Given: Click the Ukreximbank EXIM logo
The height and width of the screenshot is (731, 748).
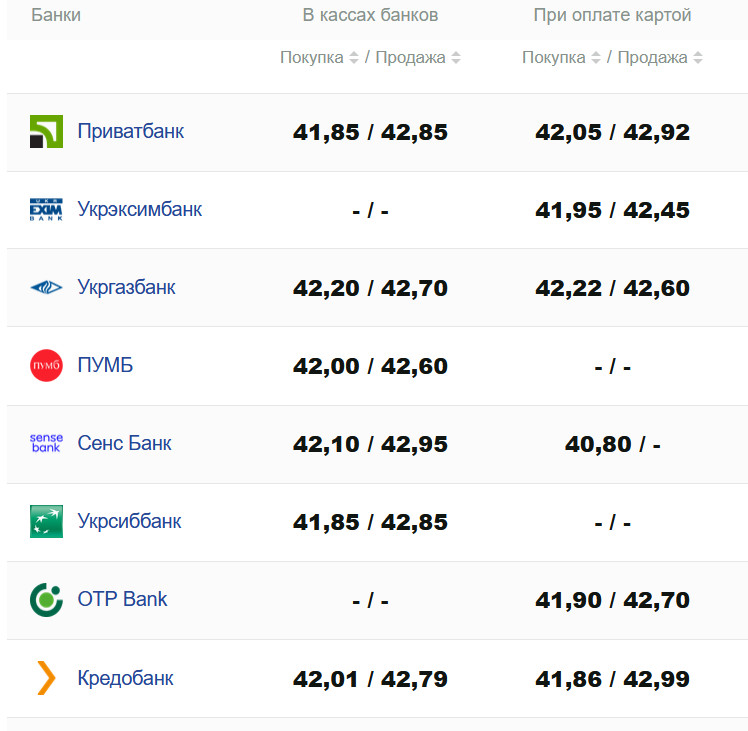Looking at the screenshot, I should (x=46, y=210).
